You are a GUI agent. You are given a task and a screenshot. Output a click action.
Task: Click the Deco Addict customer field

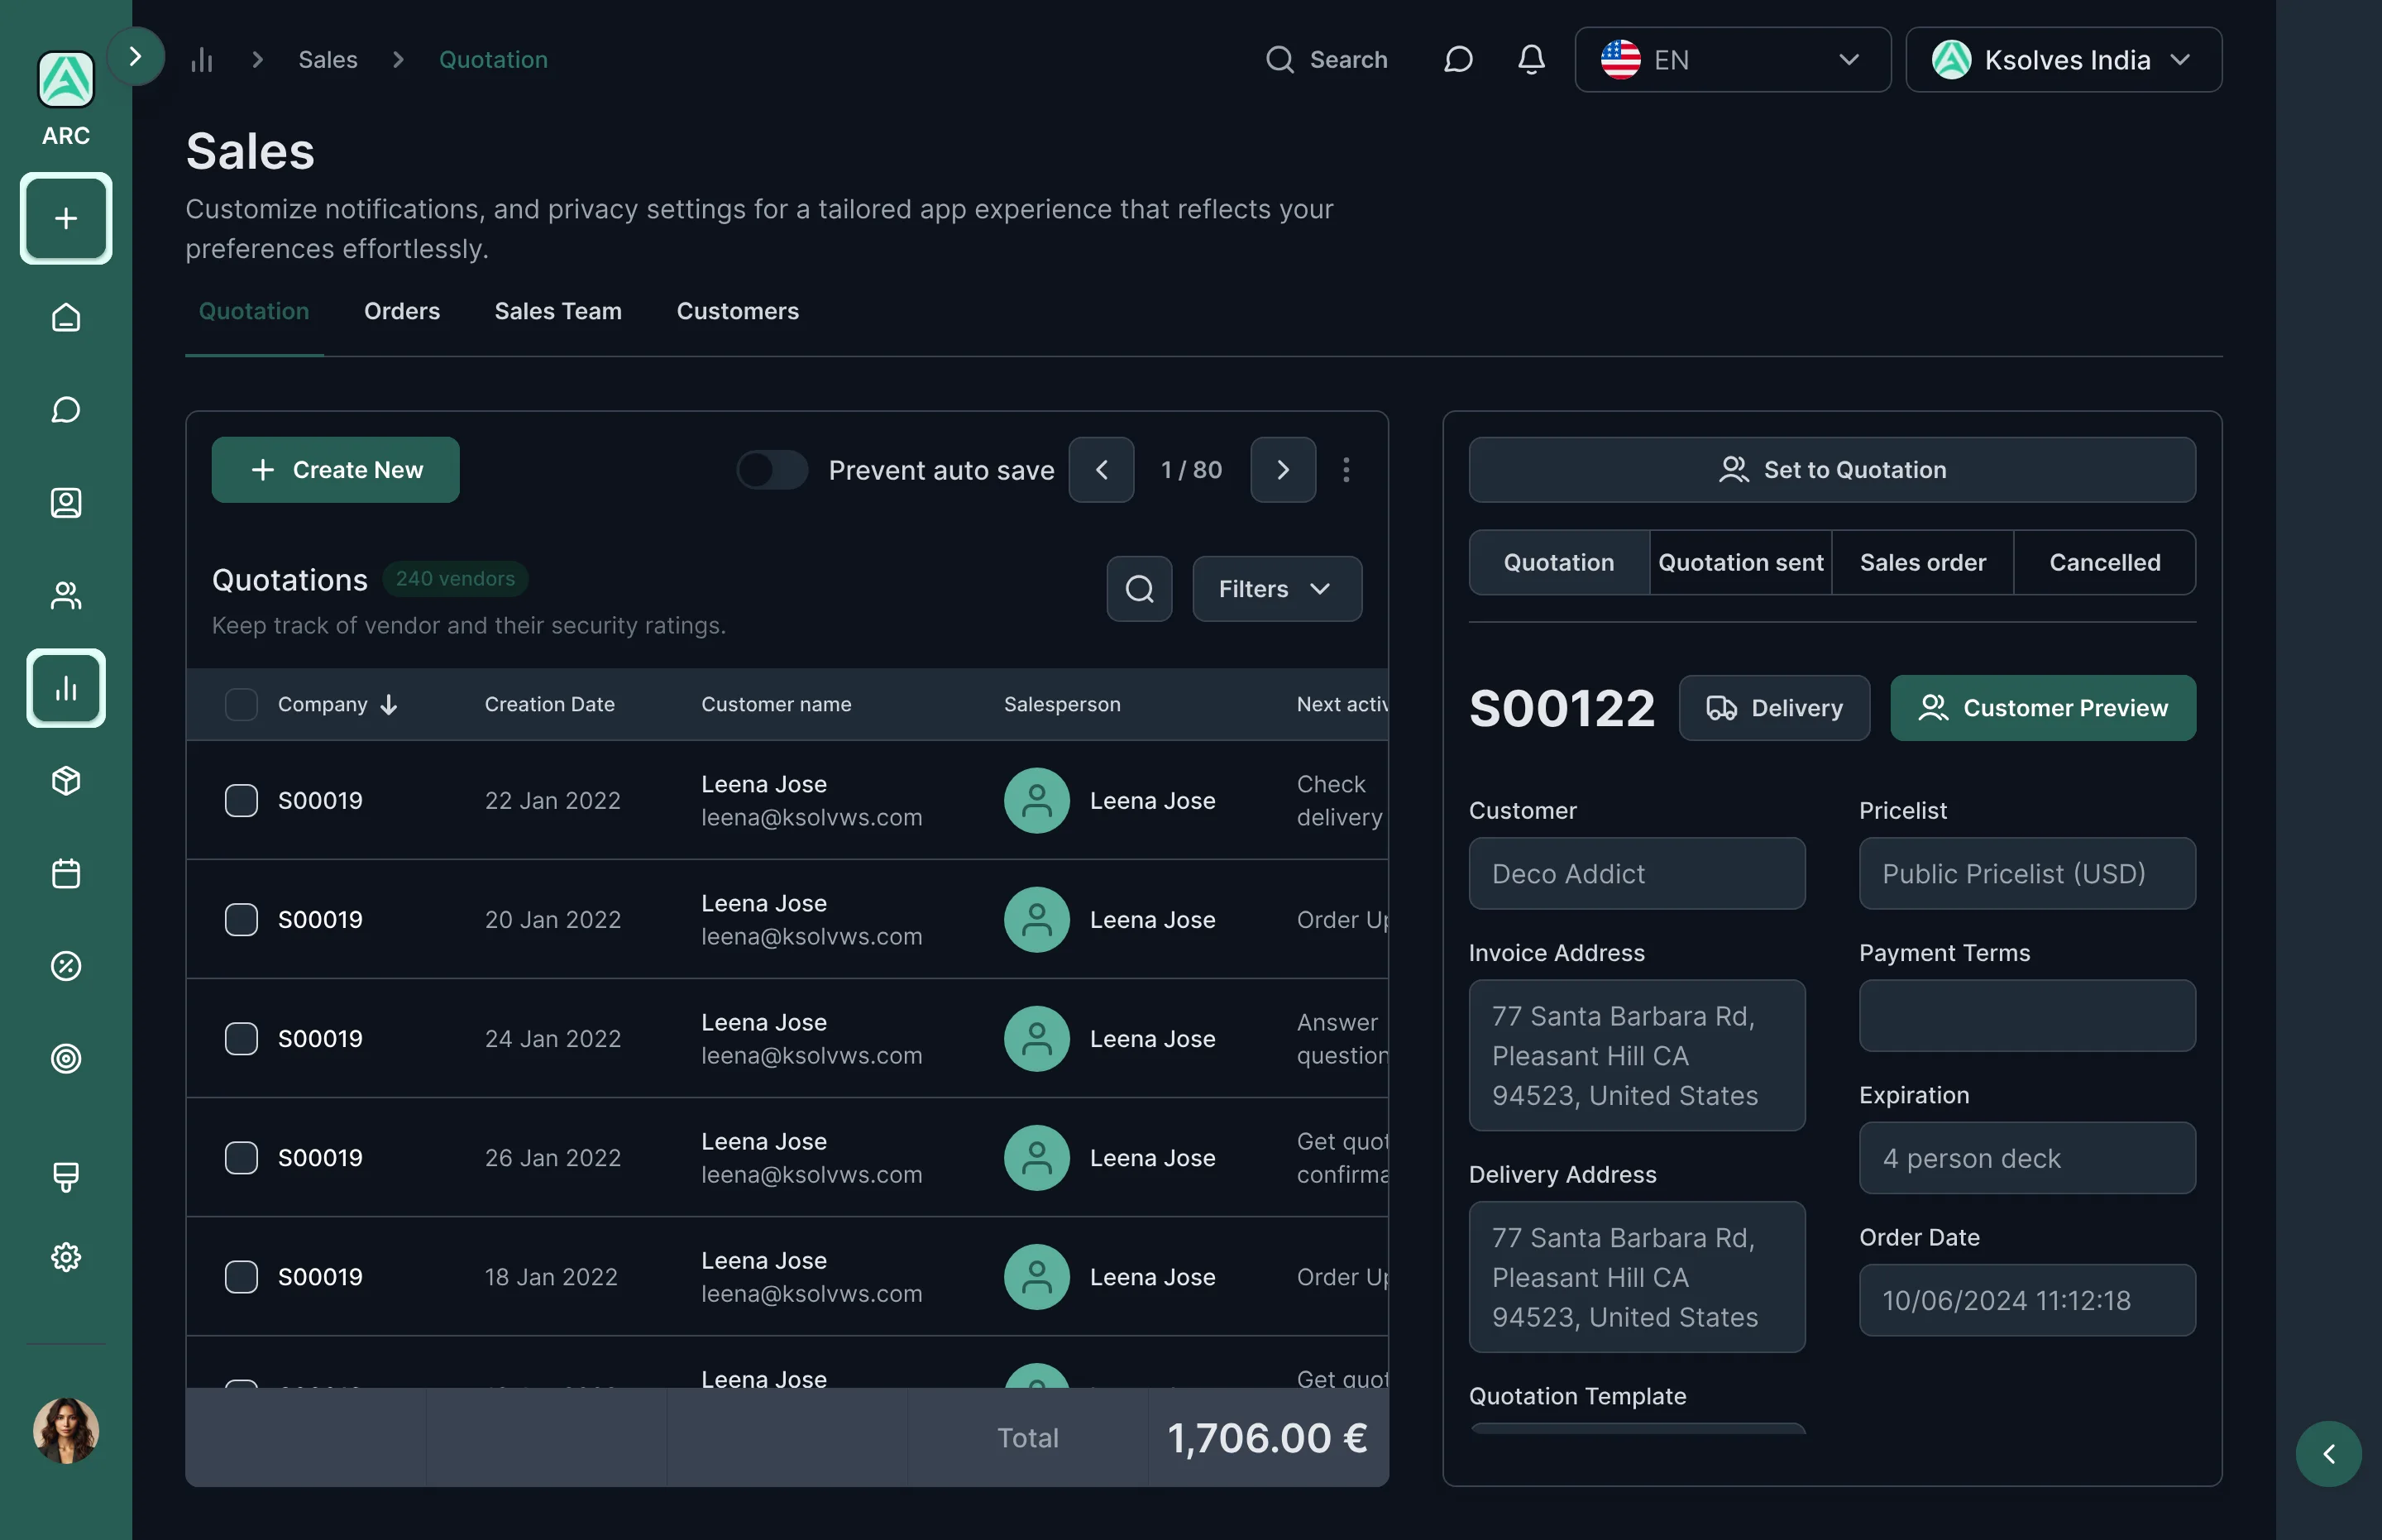pyautogui.click(x=1637, y=873)
